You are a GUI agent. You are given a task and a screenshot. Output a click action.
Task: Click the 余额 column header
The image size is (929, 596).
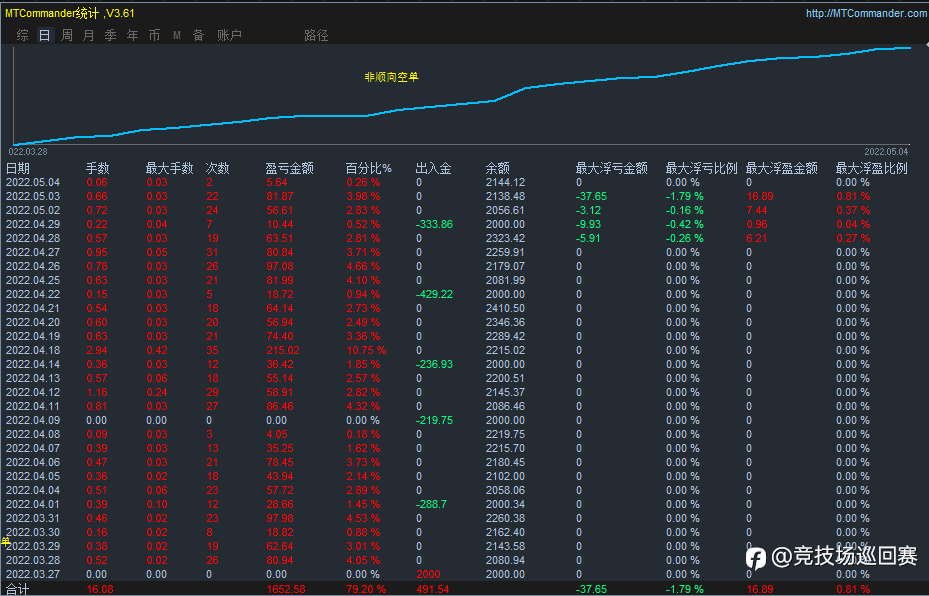498,168
